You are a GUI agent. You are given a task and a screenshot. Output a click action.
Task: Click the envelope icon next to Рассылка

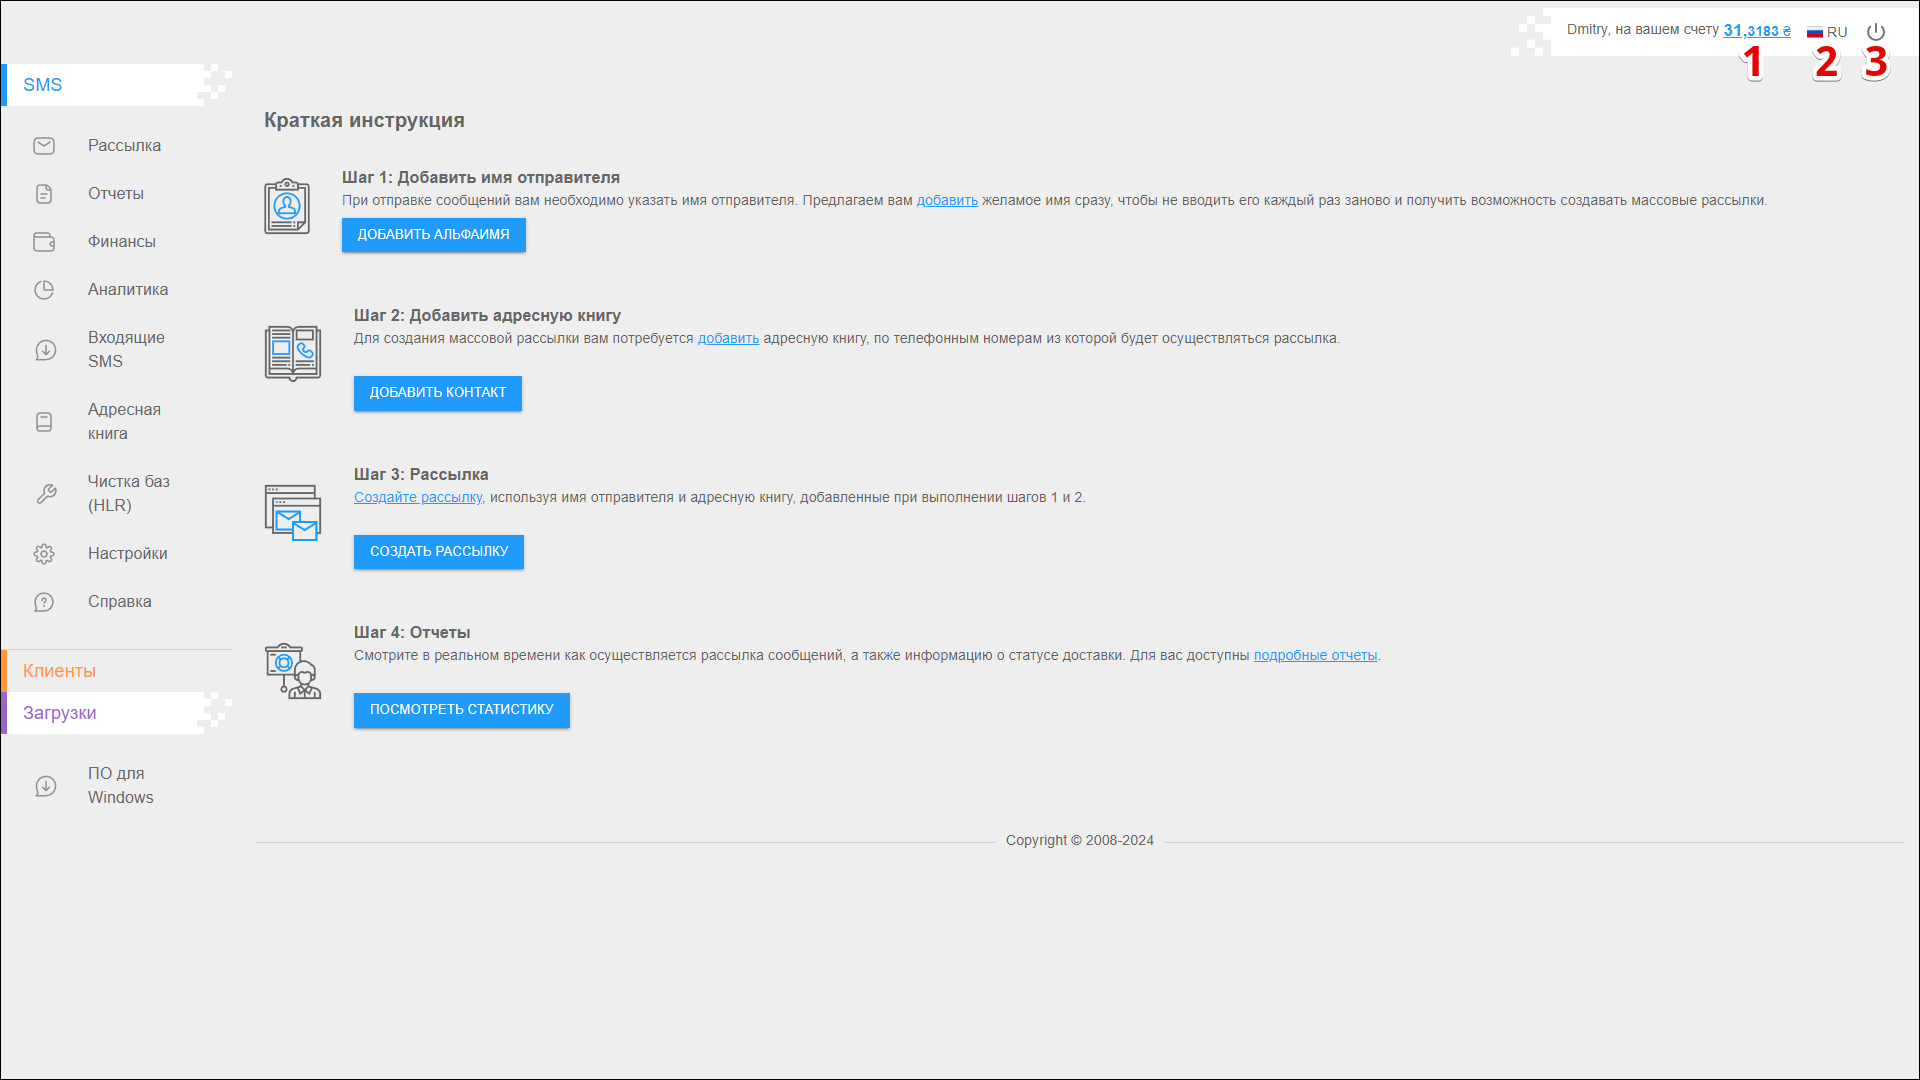coord(44,146)
